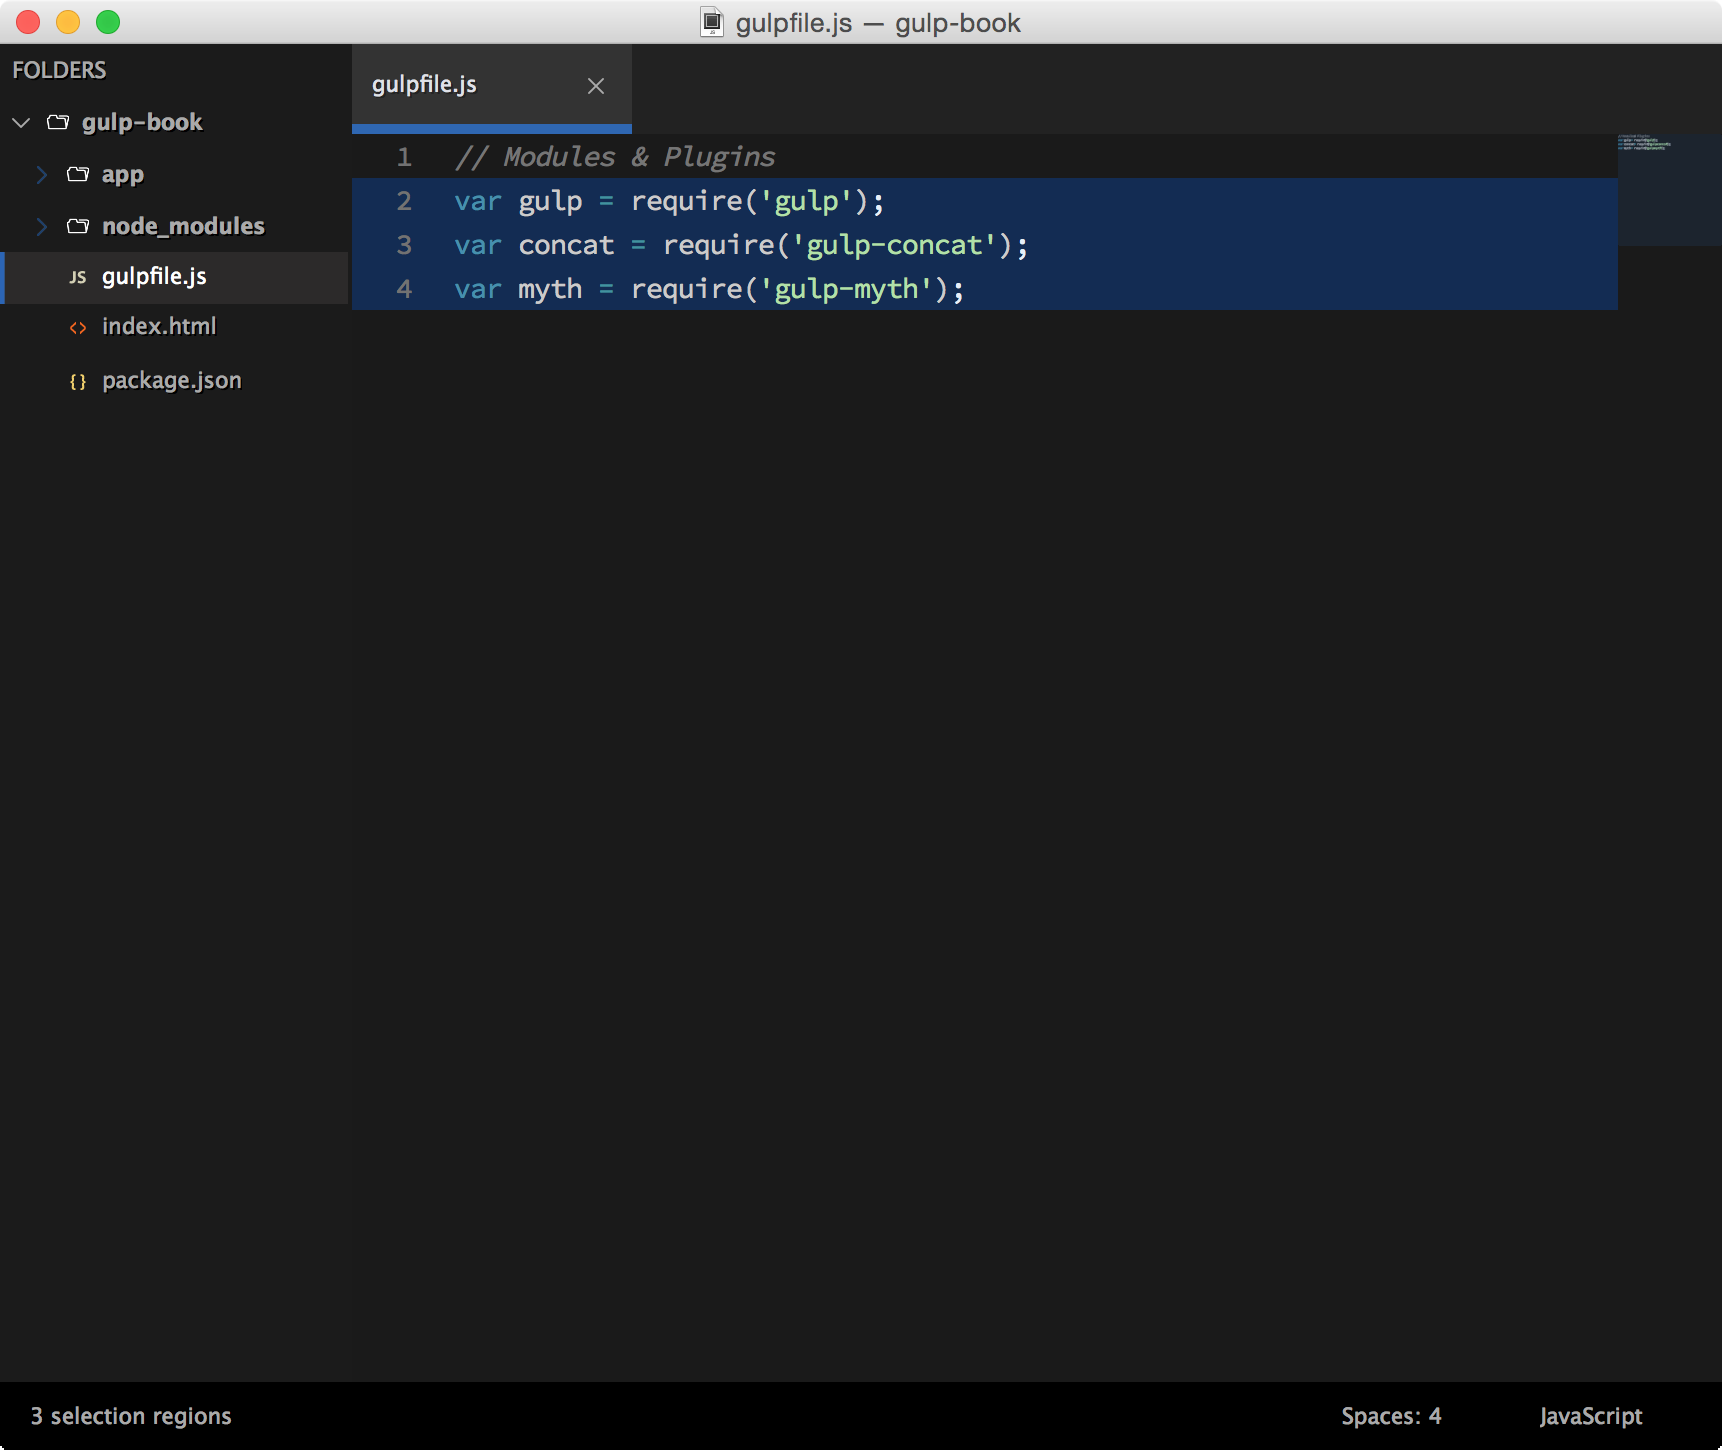Select the gulp-book folder label
The height and width of the screenshot is (1450, 1722).
point(142,122)
